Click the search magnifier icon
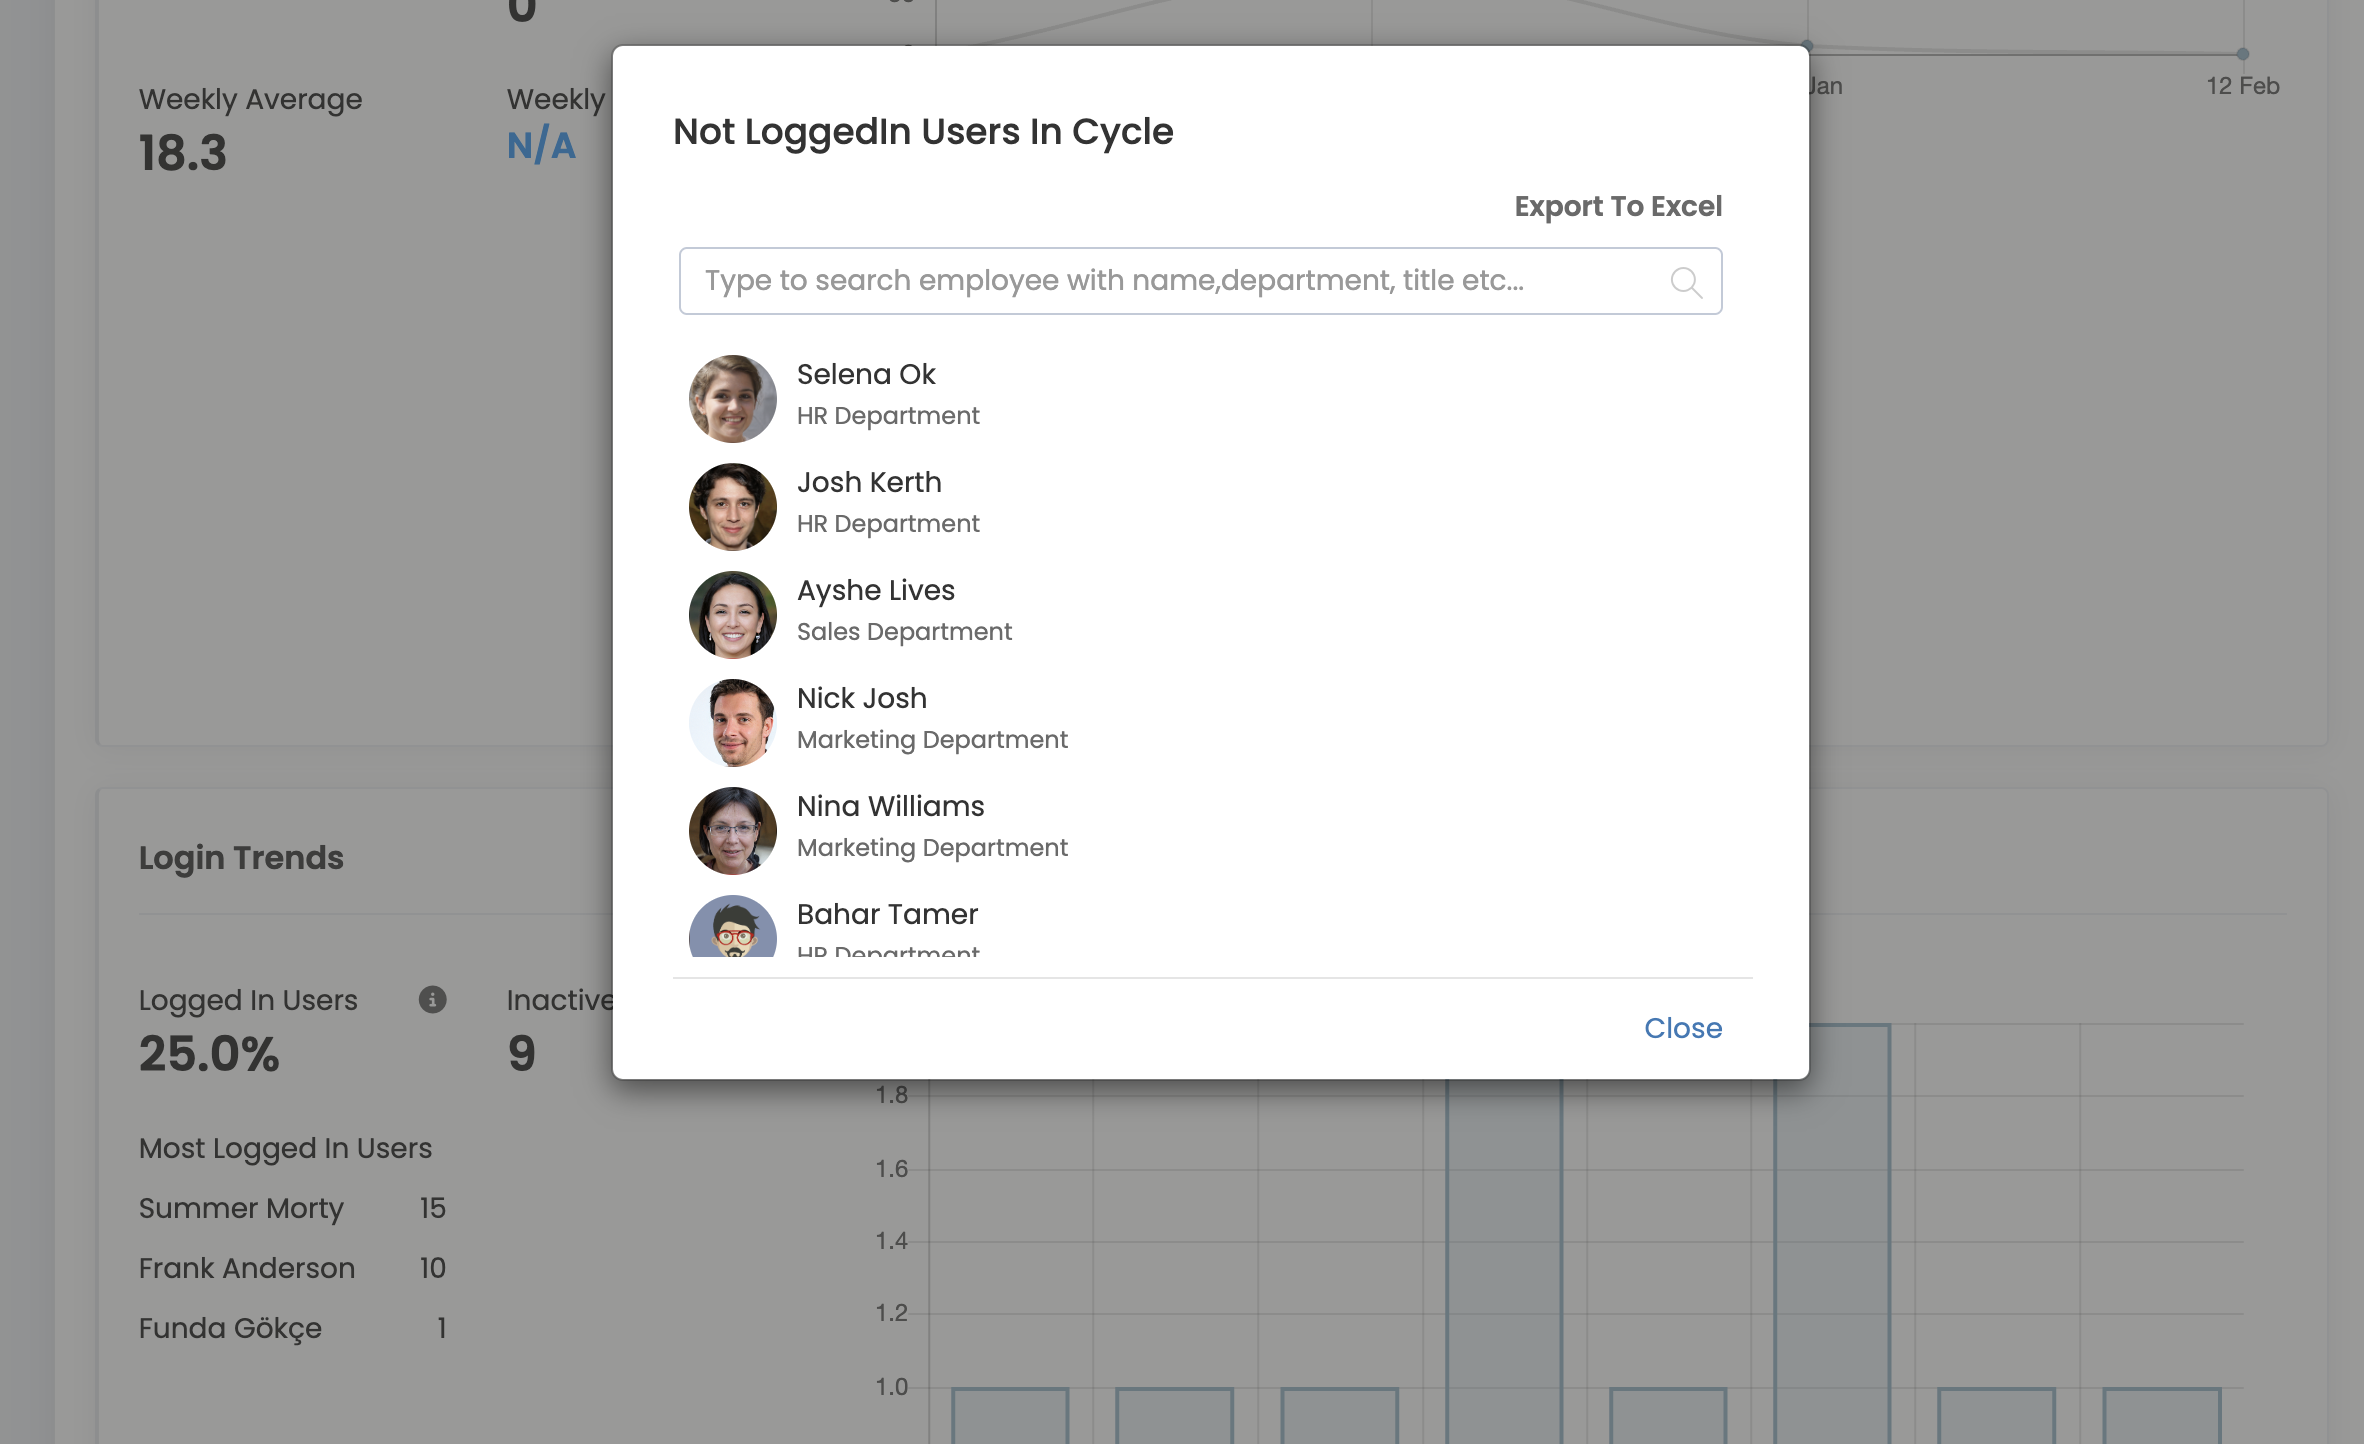 click(x=1686, y=282)
